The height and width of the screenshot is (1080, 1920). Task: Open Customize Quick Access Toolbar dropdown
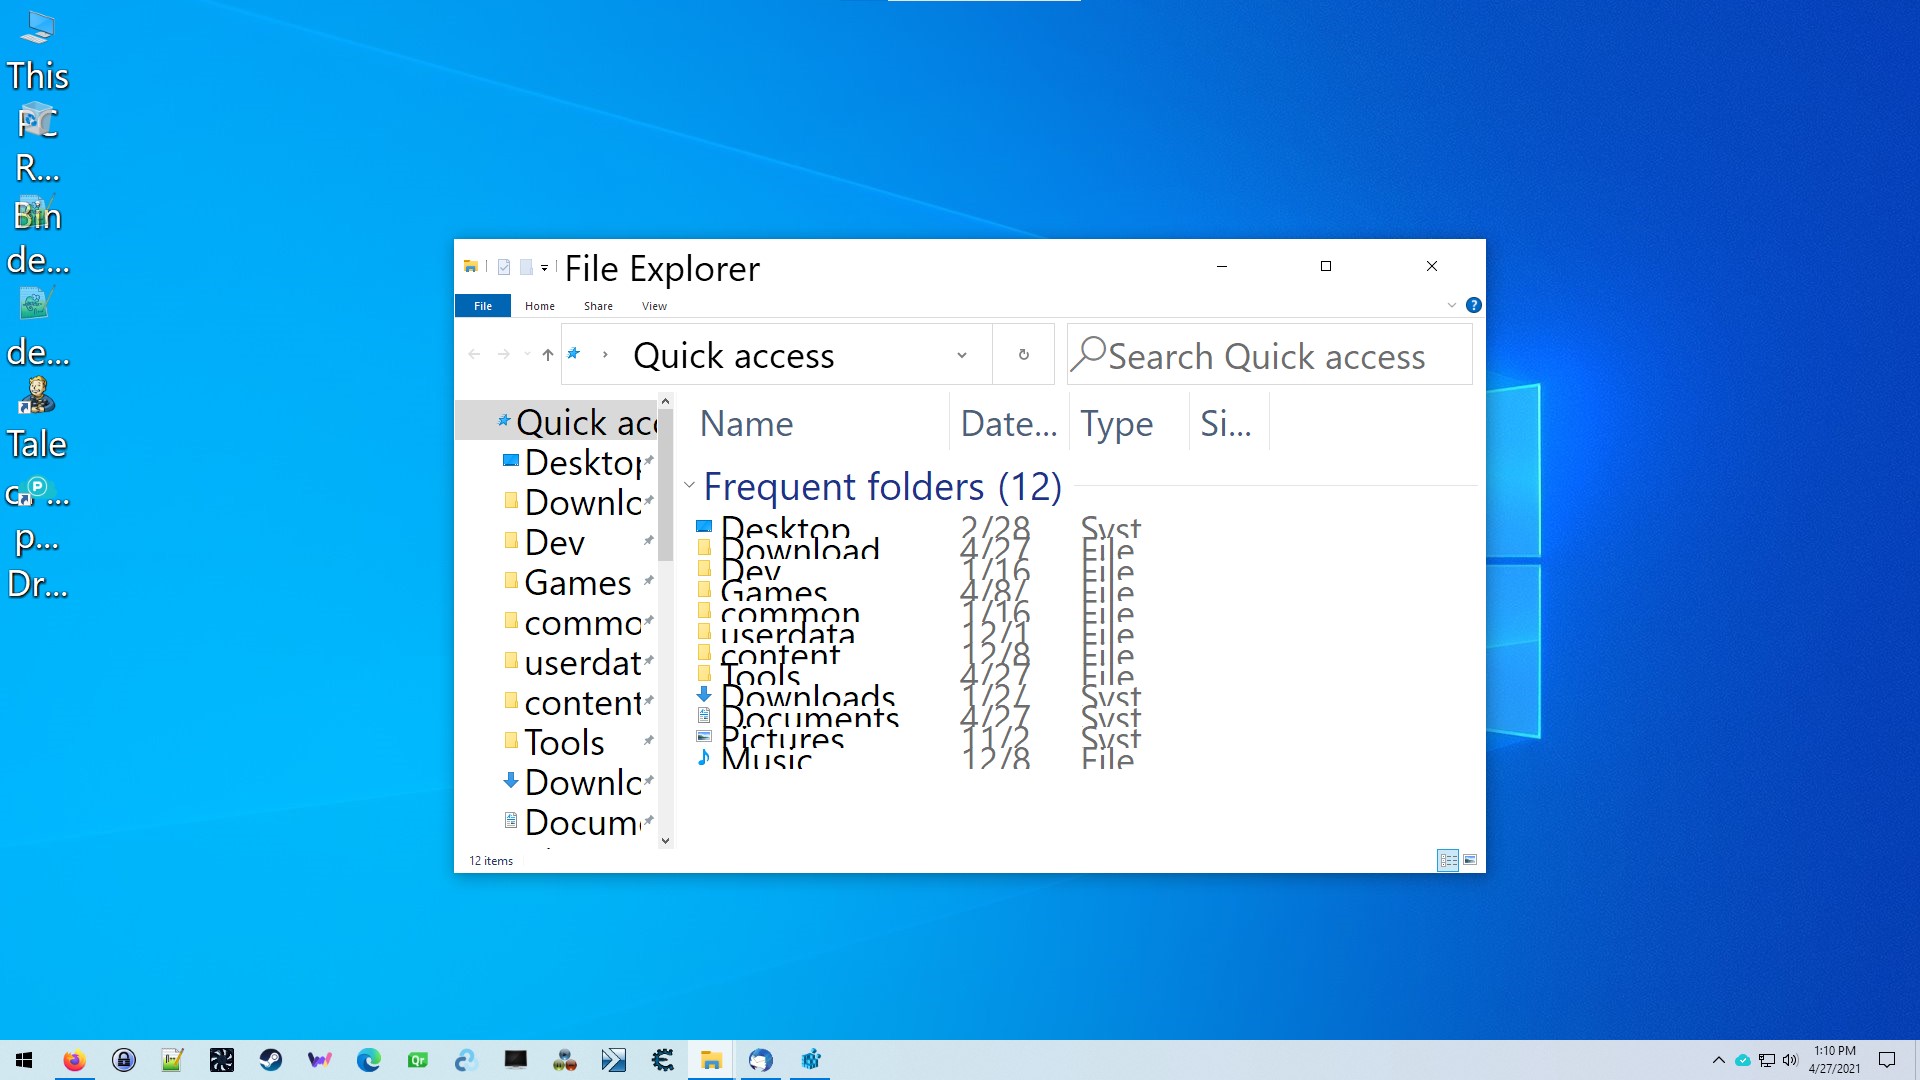coord(544,267)
